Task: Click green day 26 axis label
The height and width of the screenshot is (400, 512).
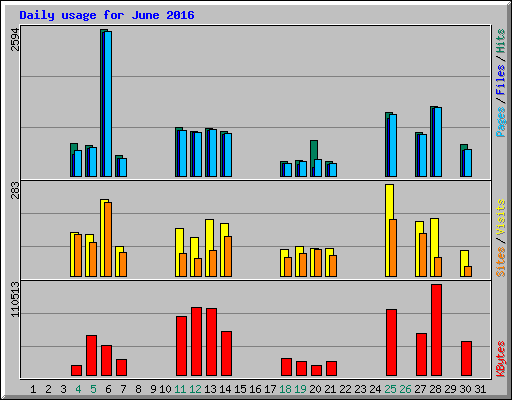Action: point(405,389)
